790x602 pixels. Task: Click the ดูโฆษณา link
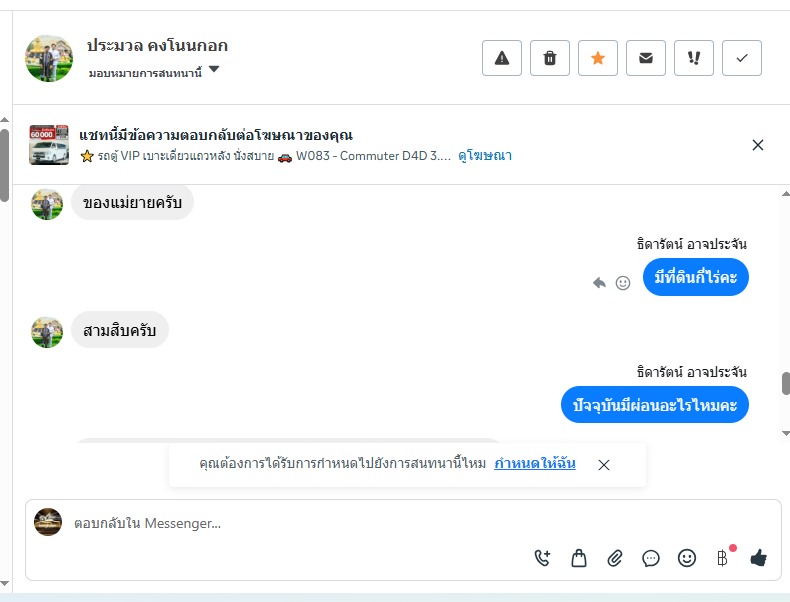coord(485,156)
